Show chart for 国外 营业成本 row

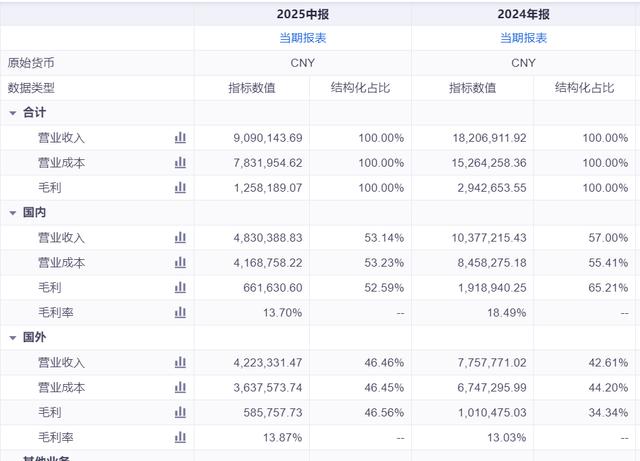[x=180, y=387]
